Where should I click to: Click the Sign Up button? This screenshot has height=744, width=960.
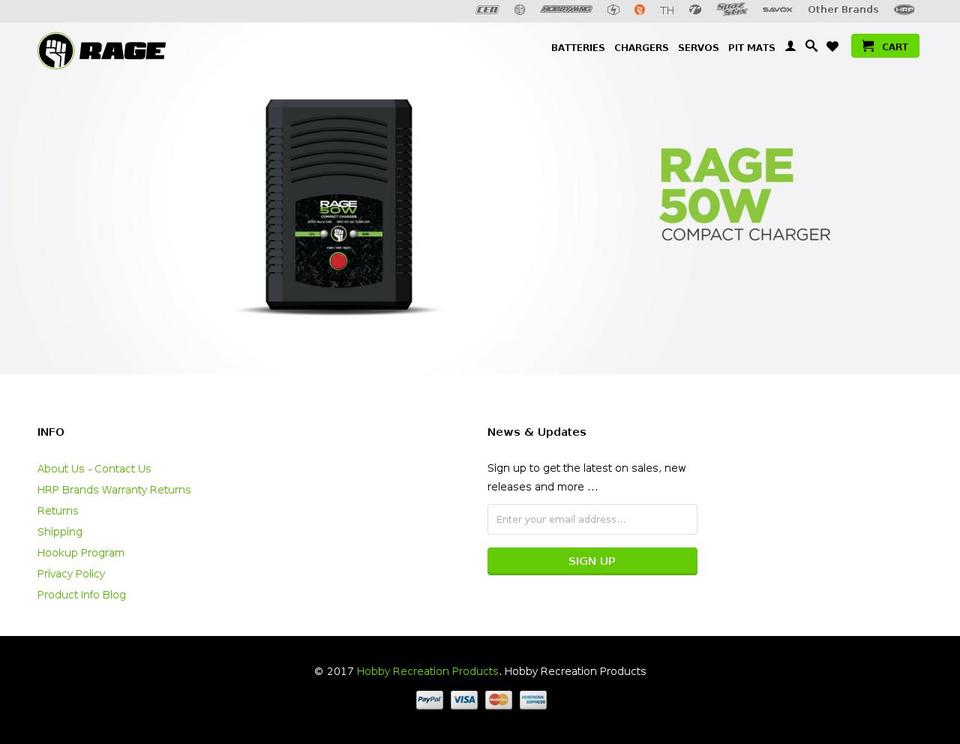[x=592, y=561]
